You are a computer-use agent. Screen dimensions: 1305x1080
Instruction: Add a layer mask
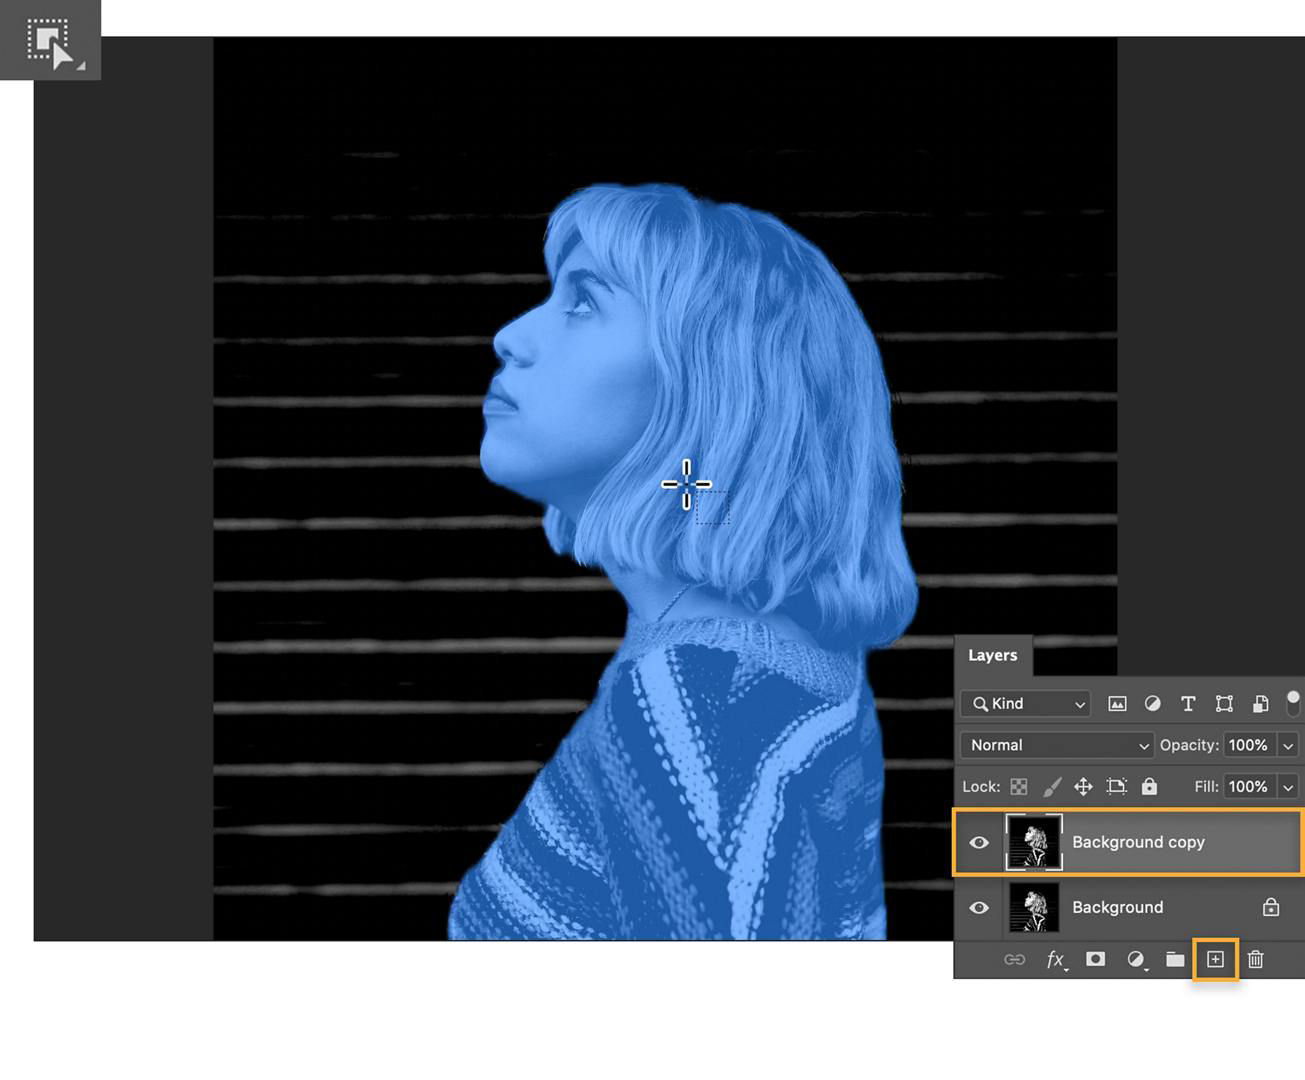click(1096, 960)
